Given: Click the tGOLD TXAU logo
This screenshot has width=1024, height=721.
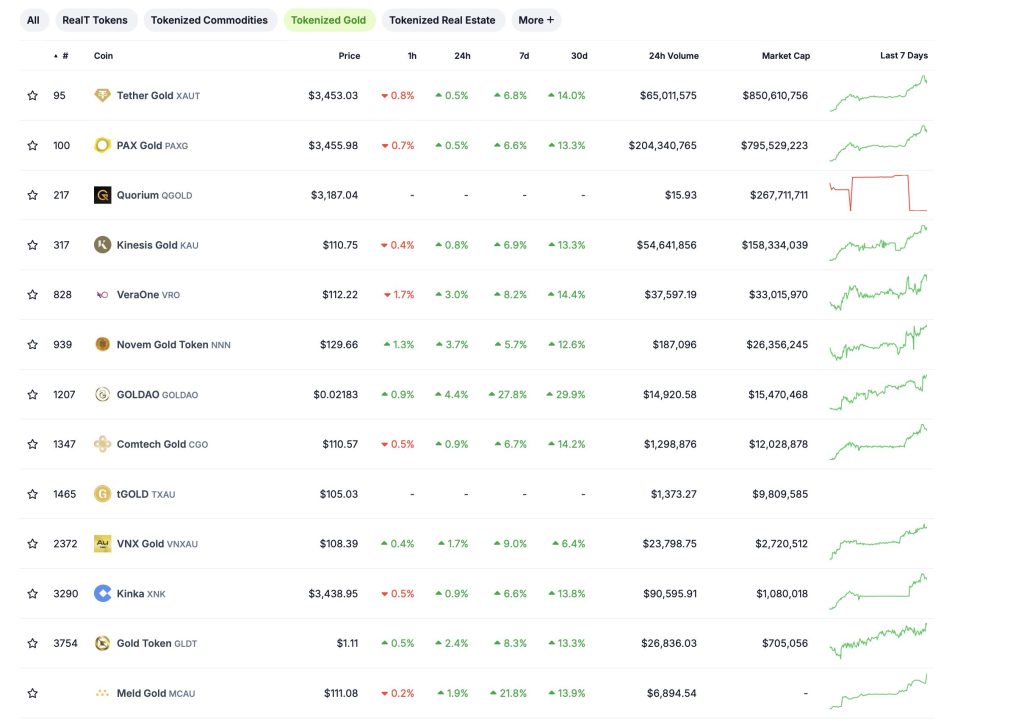Looking at the screenshot, I should (103, 494).
